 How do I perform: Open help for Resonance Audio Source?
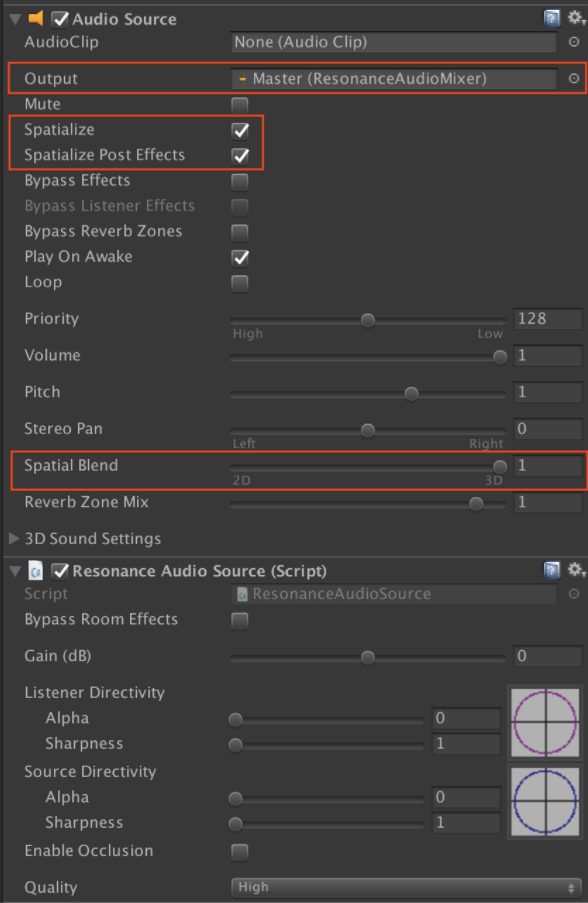coord(551,571)
